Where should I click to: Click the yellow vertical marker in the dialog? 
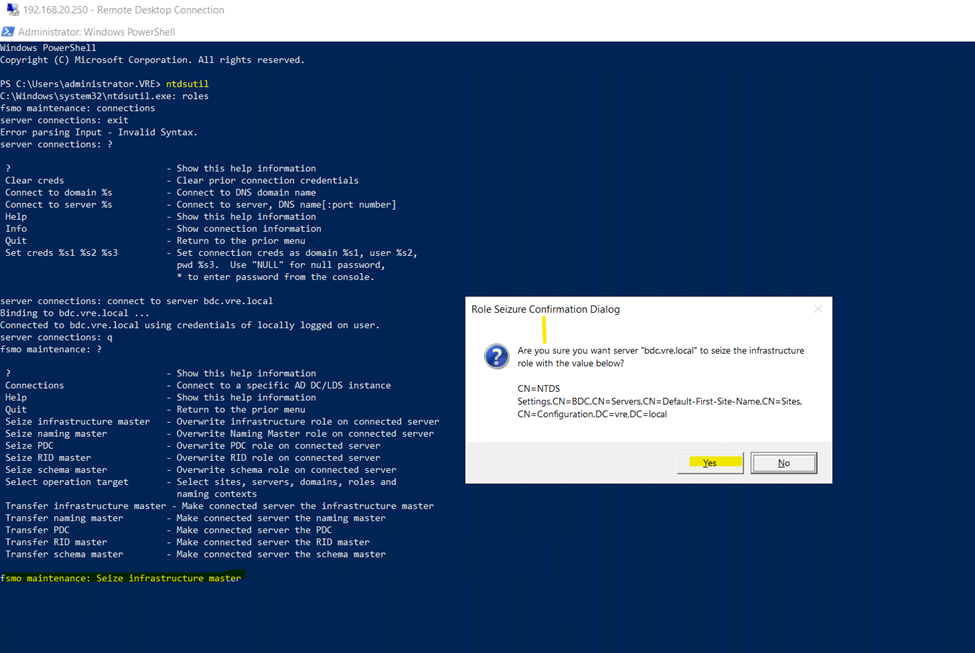pos(543,330)
